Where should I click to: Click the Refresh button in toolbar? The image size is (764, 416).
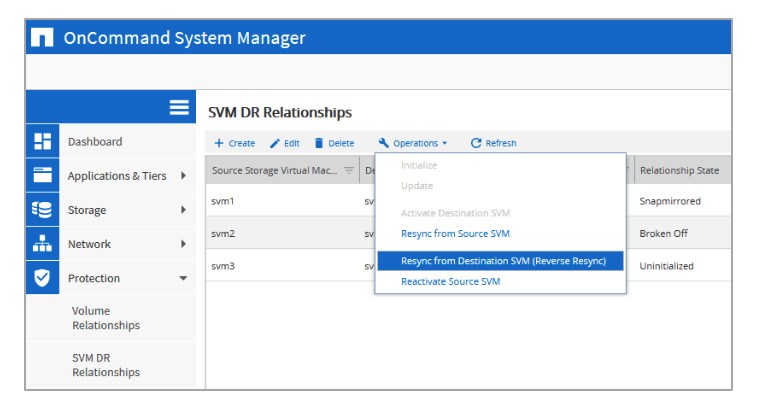point(493,143)
